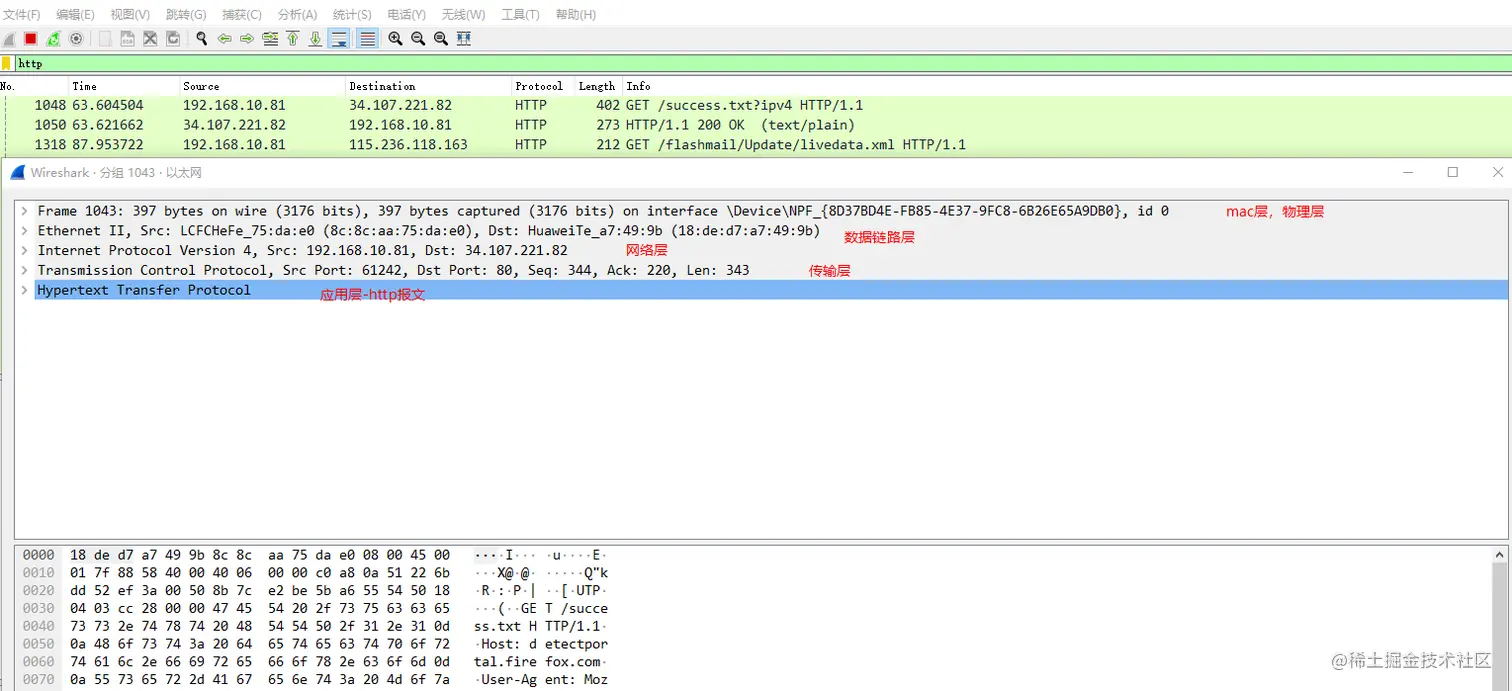Go forward to next packet arrow
Viewport: 1512px width, 691px height.
[x=247, y=39]
